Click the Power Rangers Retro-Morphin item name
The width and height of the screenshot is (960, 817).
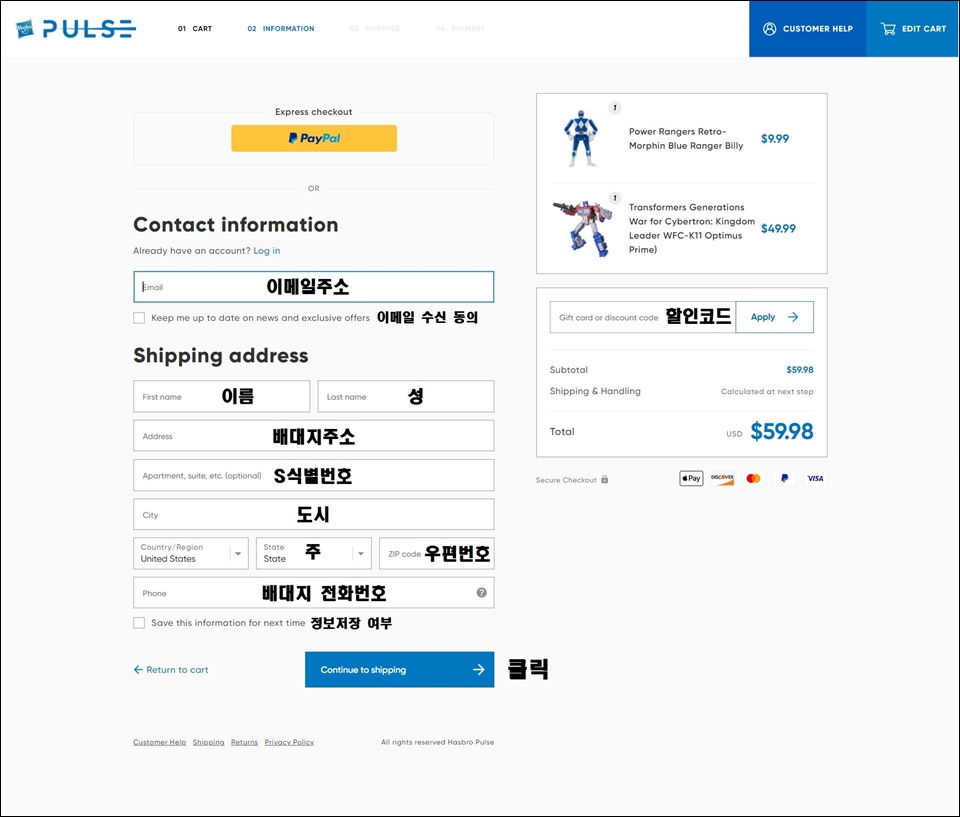point(686,138)
